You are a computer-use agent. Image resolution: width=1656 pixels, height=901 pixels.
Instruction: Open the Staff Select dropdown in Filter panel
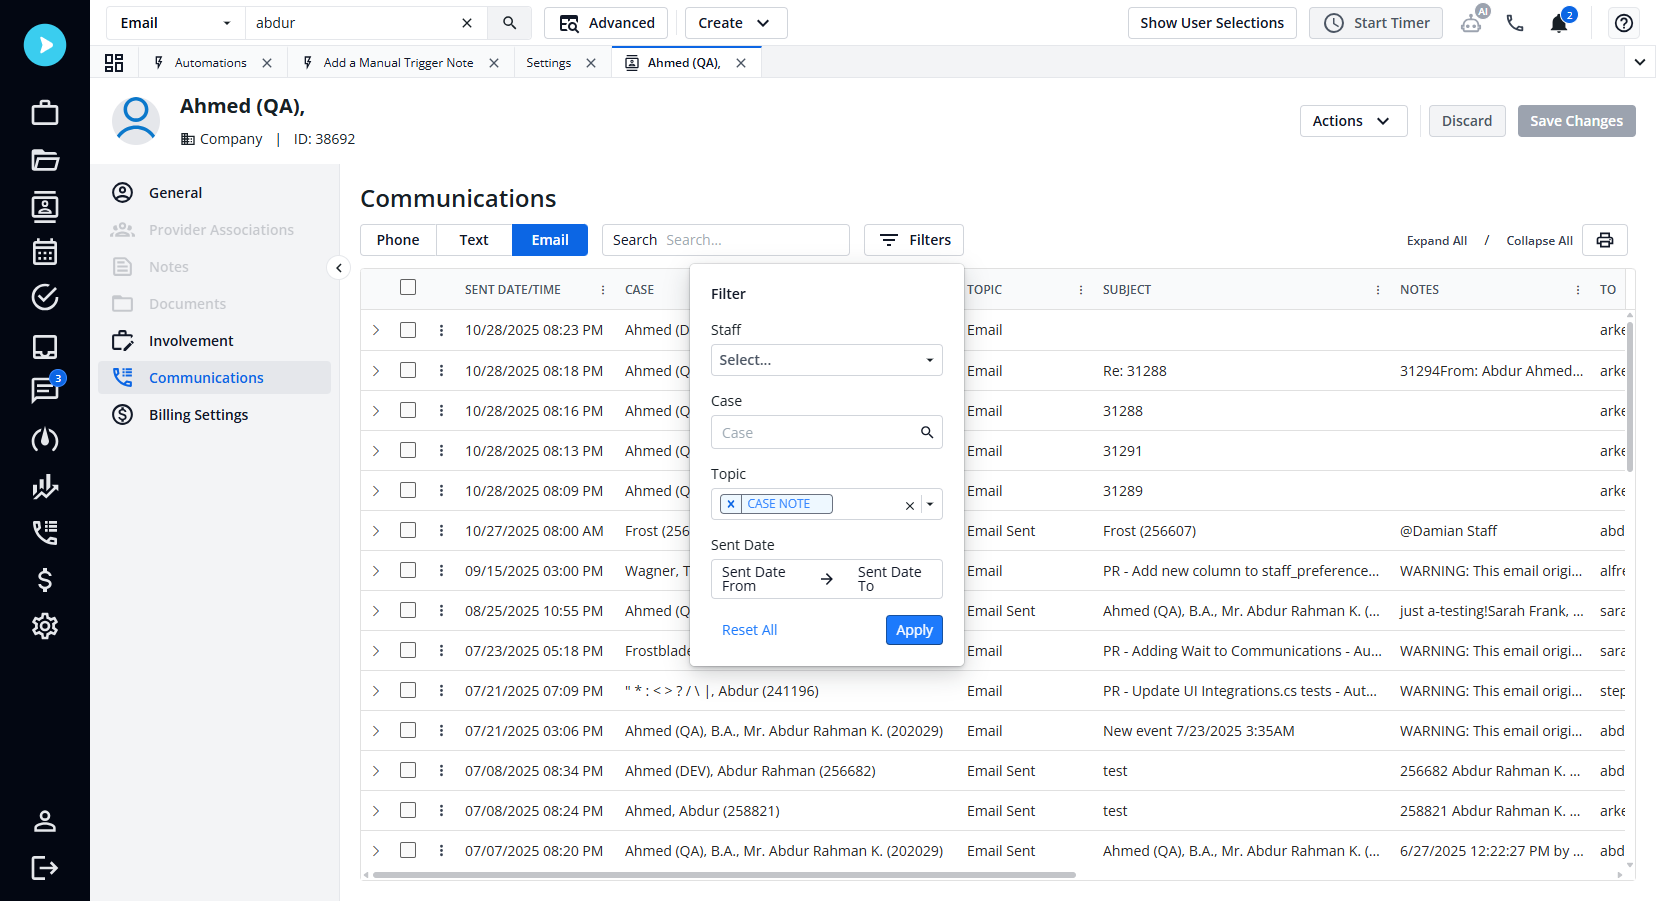[x=826, y=360]
